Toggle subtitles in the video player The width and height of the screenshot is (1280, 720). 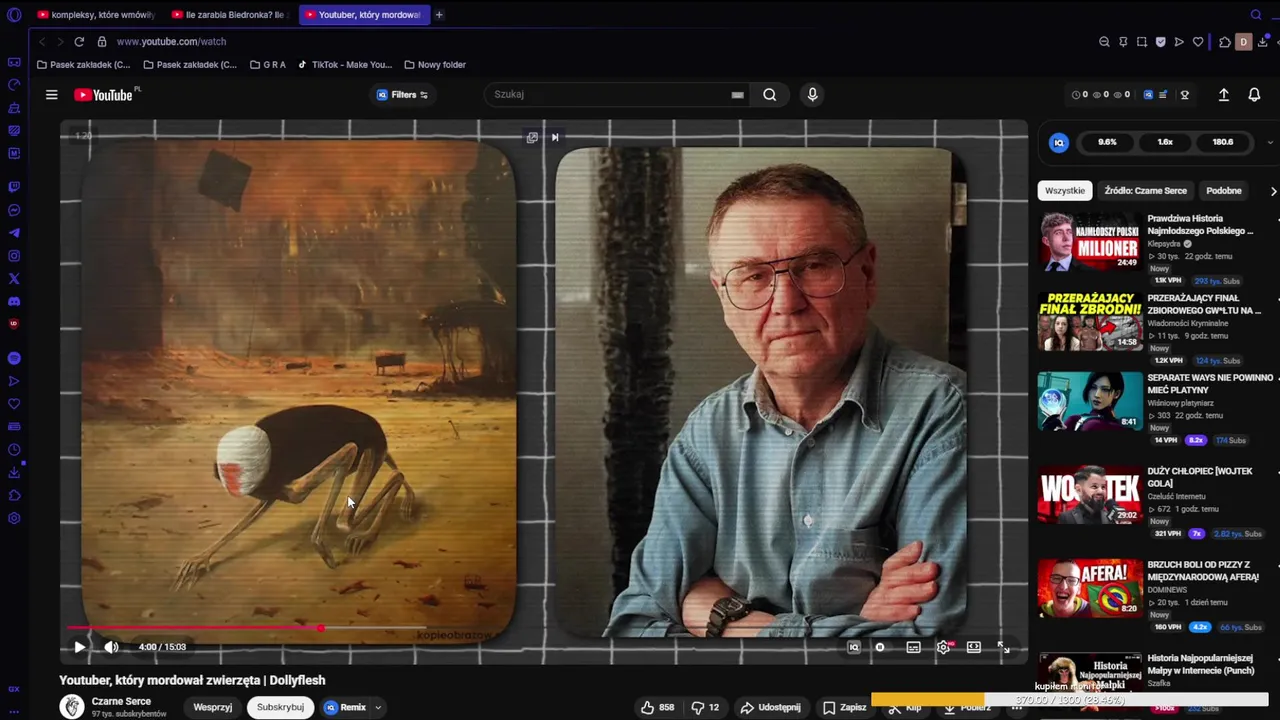click(x=913, y=647)
